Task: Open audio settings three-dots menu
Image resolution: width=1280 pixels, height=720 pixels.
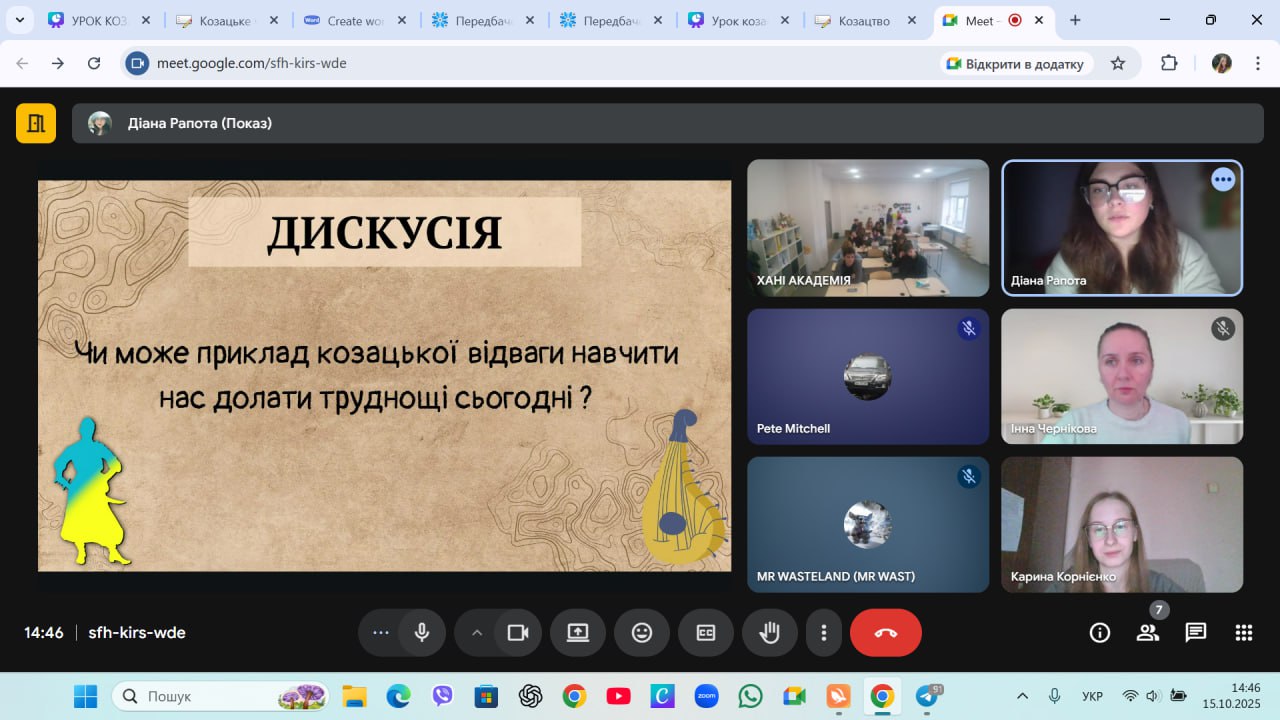Action: point(380,633)
